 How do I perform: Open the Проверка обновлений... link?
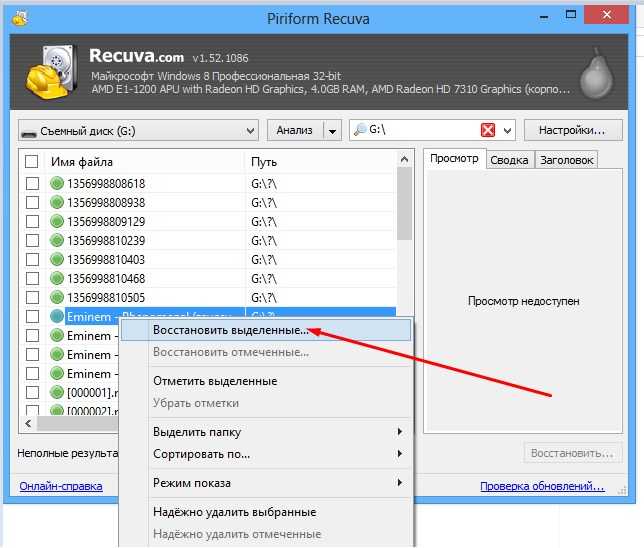(x=542, y=486)
